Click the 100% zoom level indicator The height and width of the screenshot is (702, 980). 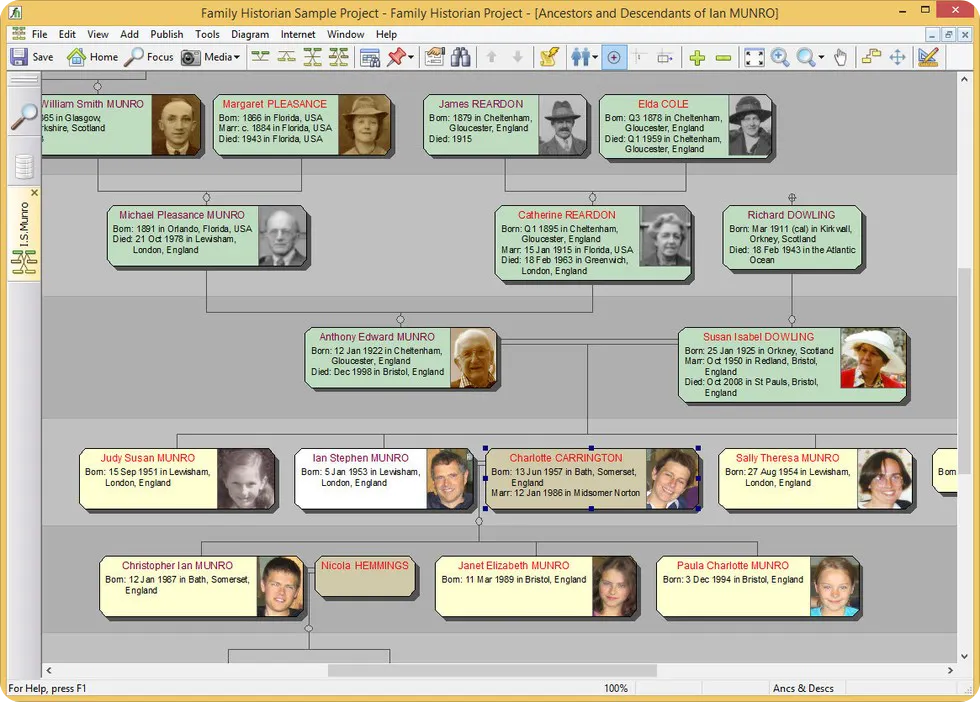616,688
